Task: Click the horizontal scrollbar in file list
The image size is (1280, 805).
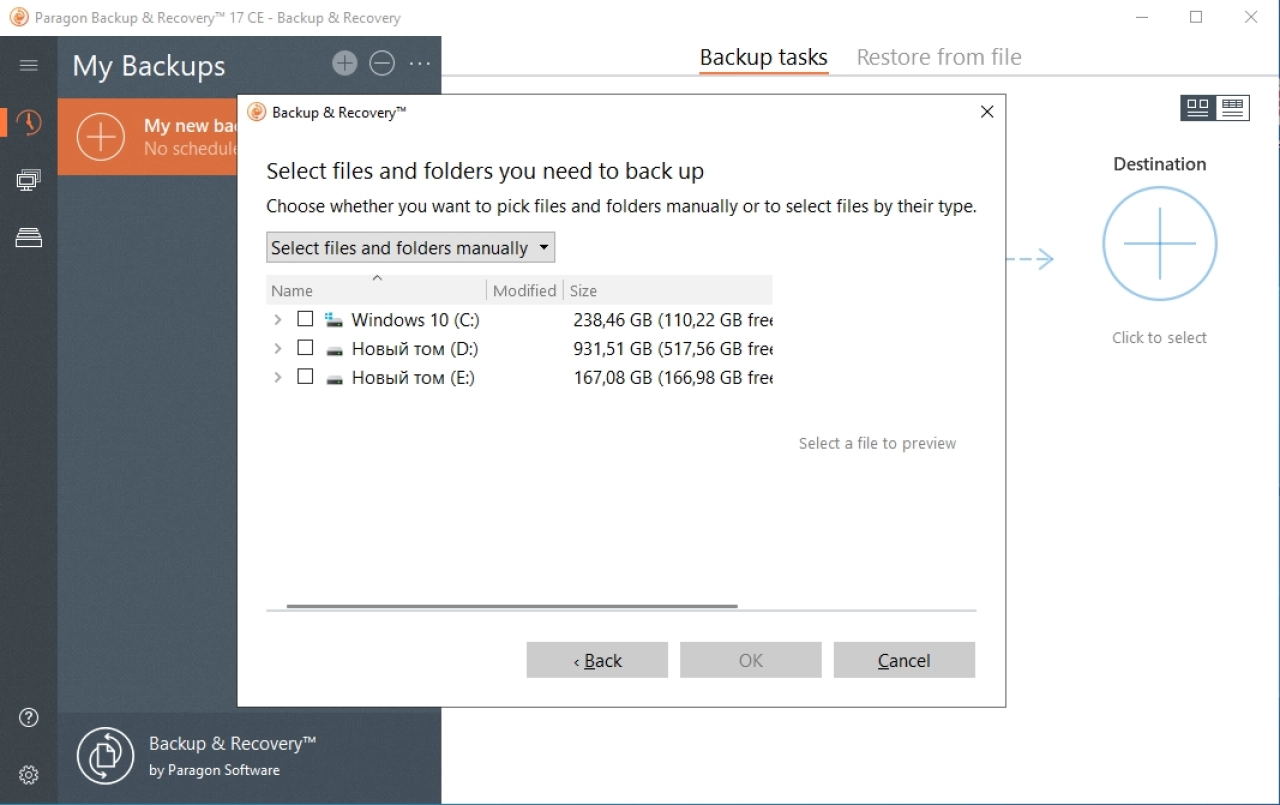Action: point(512,606)
